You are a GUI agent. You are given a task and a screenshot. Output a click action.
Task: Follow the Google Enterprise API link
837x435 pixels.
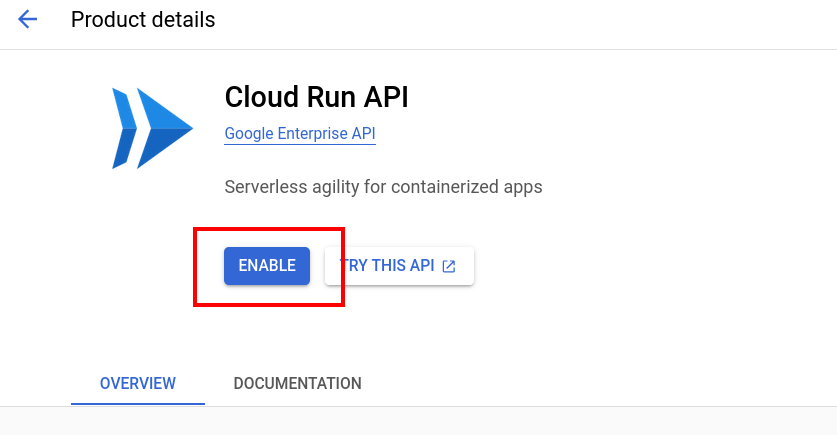(x=300, y=133)
